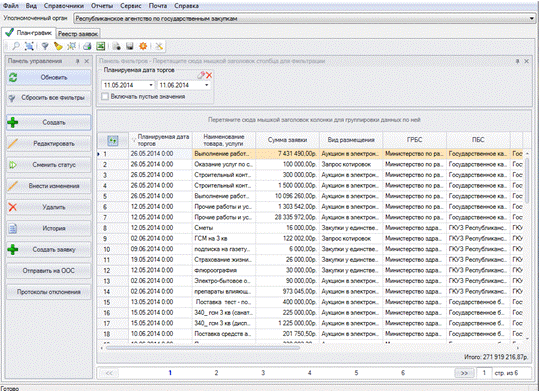The width and height of the screenshot is (539, 391).
Task: Export to Excel using the green toolbar icon
Action: [x=100, y=46]
